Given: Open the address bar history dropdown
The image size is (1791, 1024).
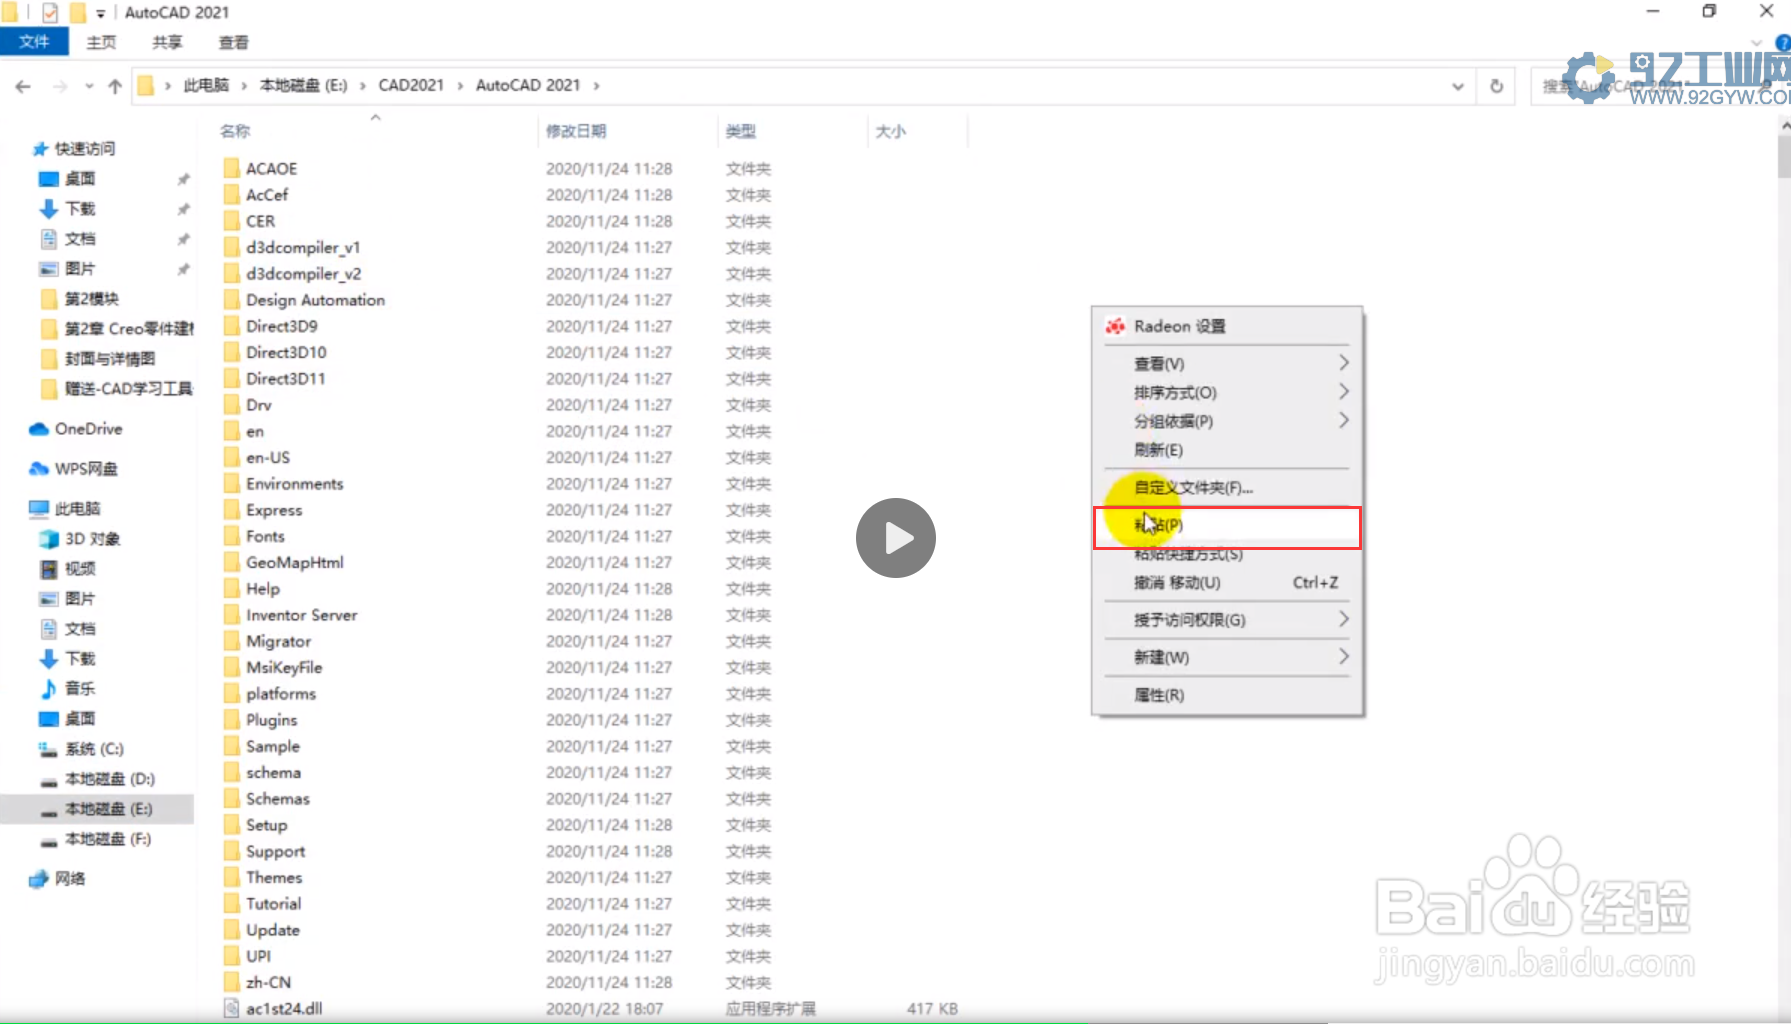Looking at the screenshot, I should [1458, 86].
